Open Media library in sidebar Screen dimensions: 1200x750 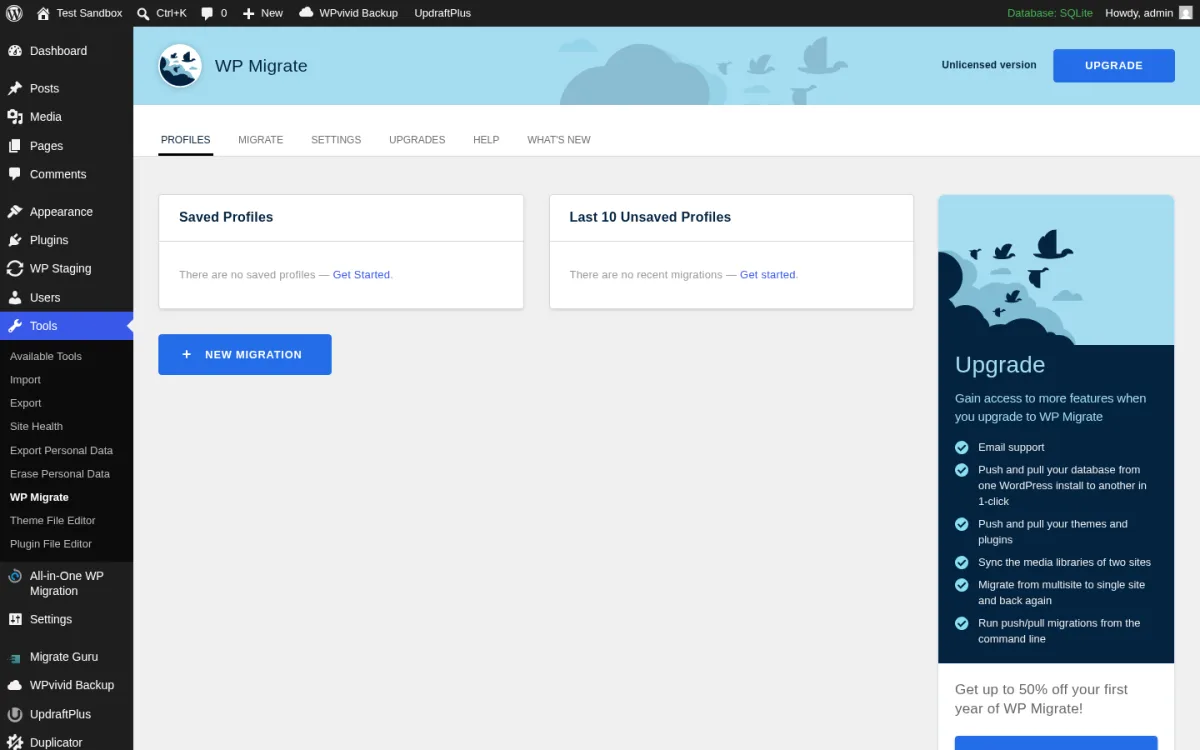66,117
